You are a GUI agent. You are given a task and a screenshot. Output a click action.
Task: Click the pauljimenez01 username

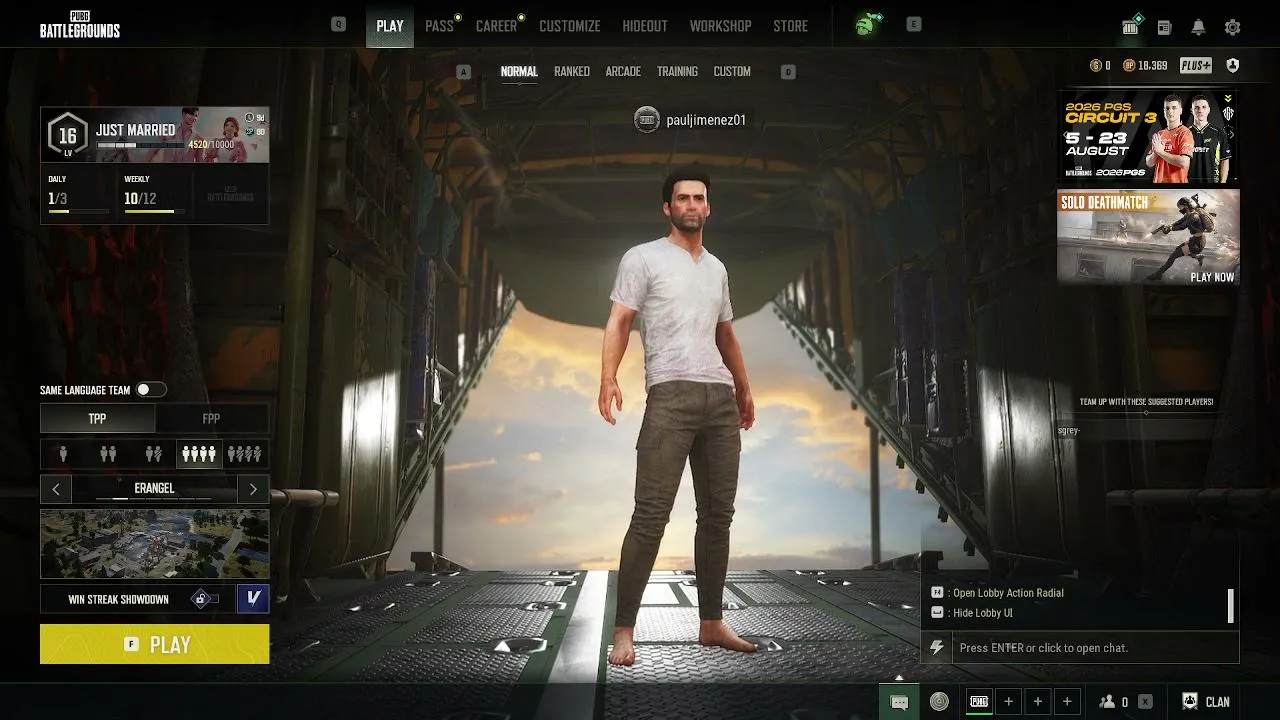pos(706,120)
